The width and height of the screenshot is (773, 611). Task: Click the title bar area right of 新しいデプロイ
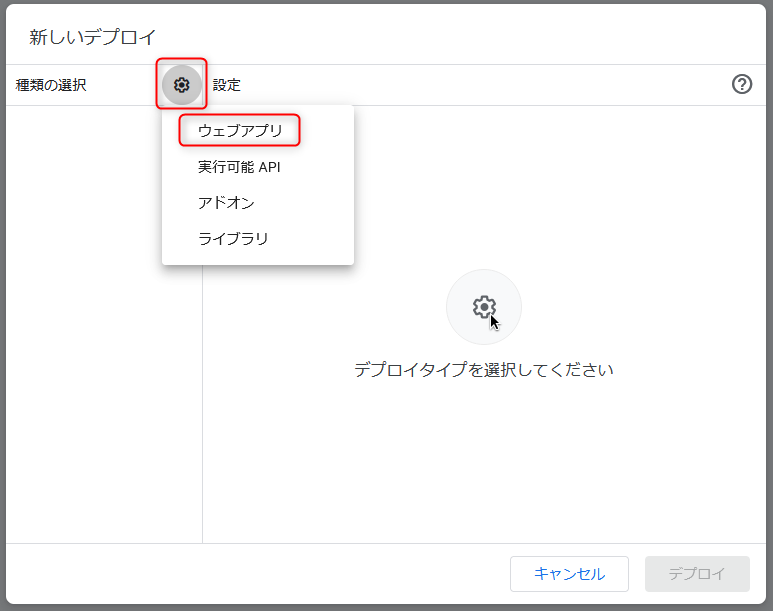pos(450,37)
